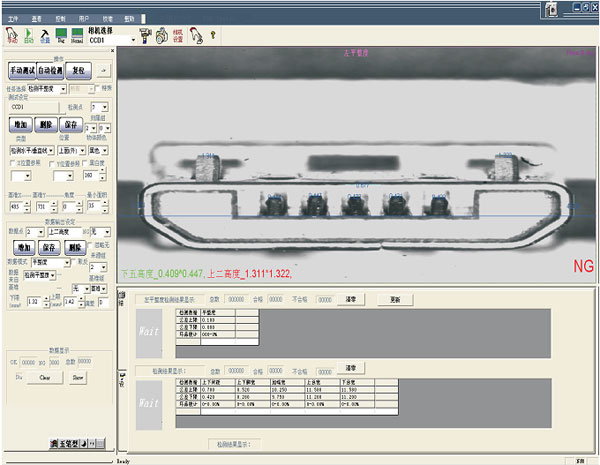Click the Big image view icon
The width and height of the screenshot is (600, 465).
point(61,37)
